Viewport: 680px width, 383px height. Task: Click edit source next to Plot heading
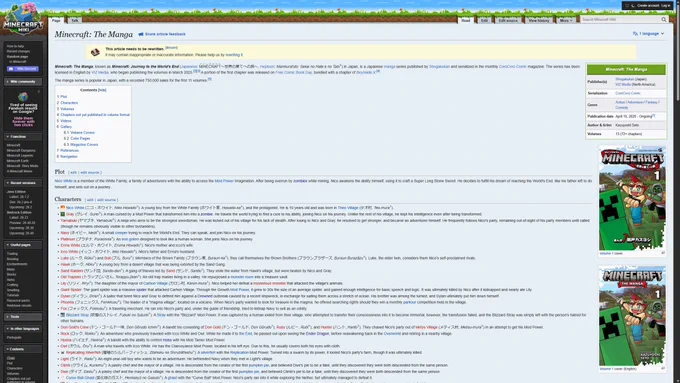[x=90, y=173]
